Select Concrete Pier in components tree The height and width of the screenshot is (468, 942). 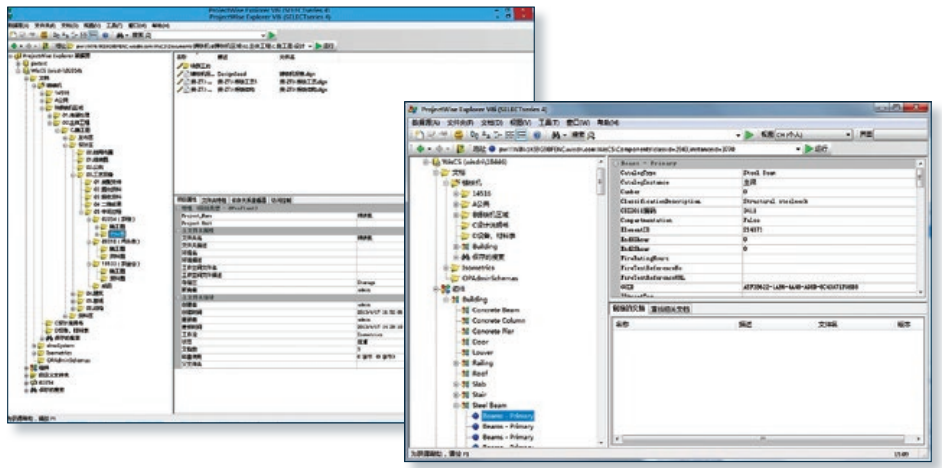click(493, 331)
